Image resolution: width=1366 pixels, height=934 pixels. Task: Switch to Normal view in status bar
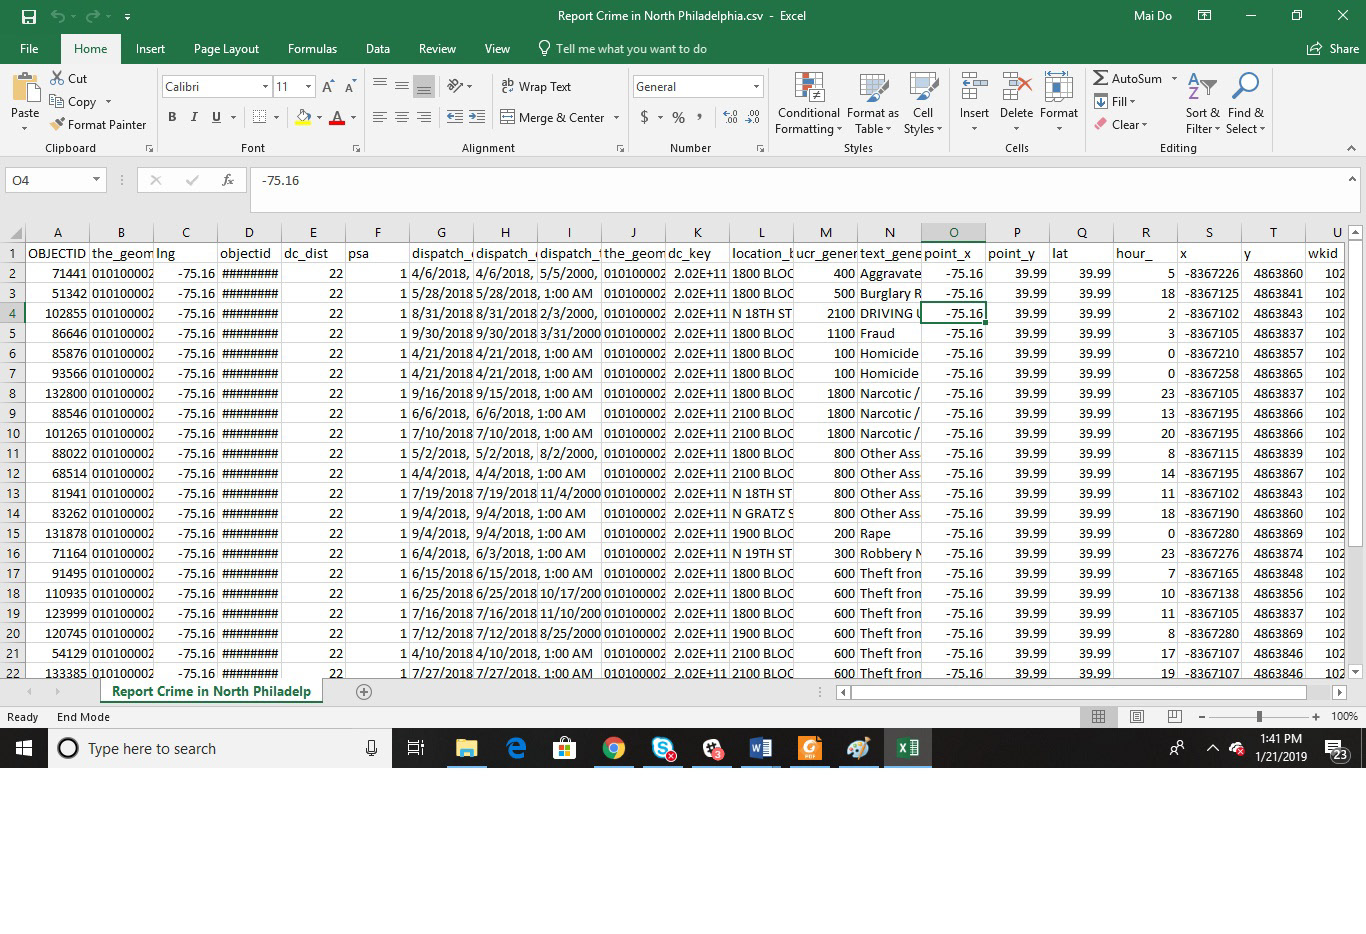1098,716
